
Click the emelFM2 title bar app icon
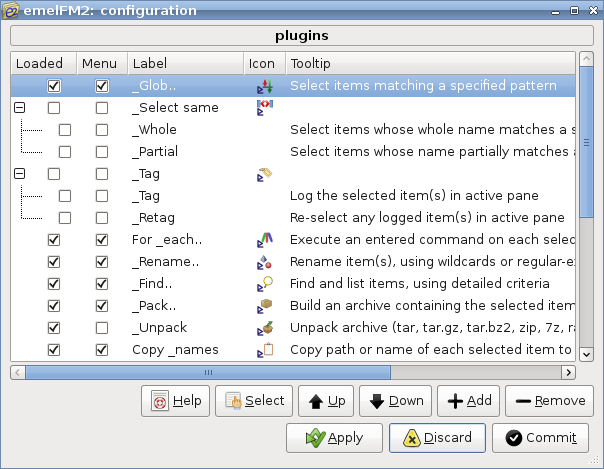[10, 10]
